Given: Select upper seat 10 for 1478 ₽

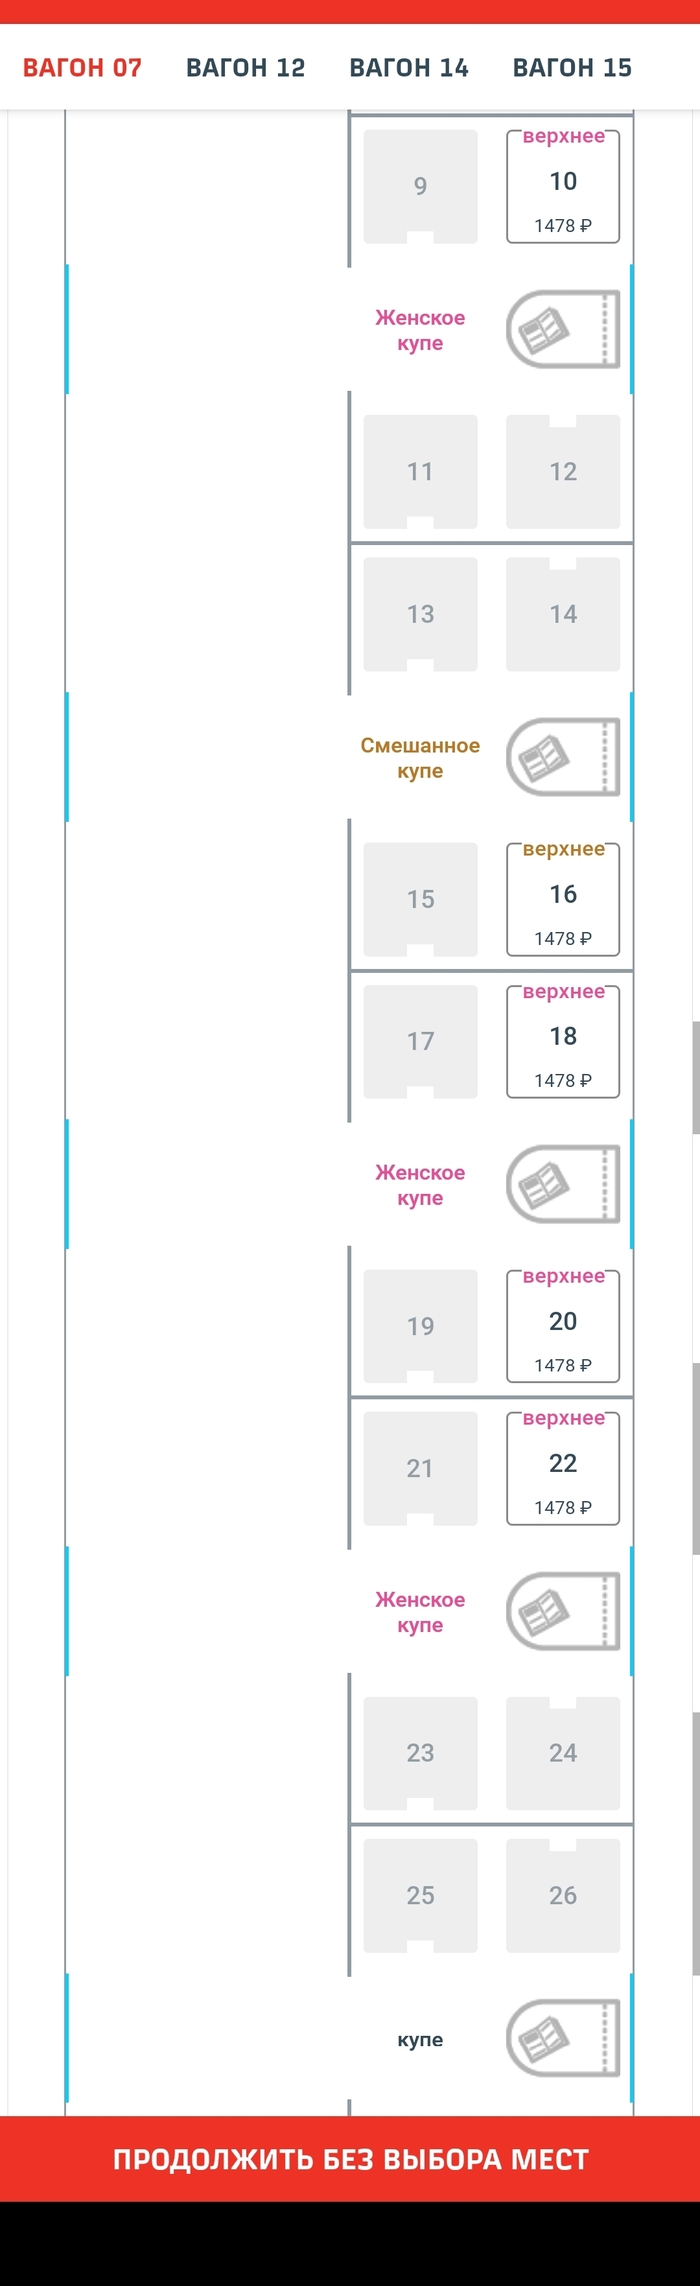Looking at the screenshot, I should tap(563, 186).
